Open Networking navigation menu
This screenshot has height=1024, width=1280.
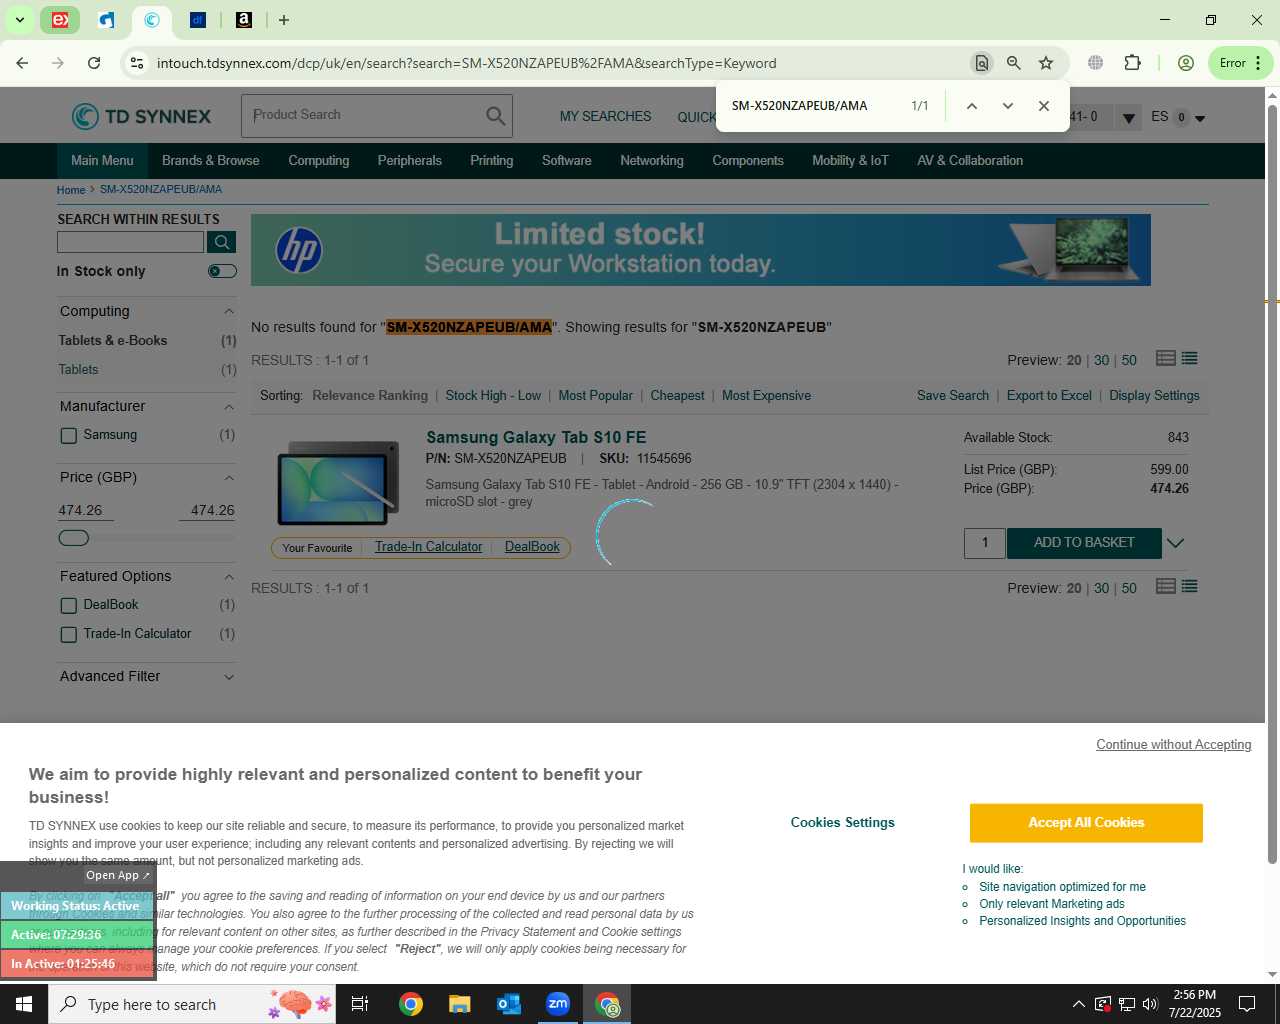pyautogui.click(x=652, y=160)
